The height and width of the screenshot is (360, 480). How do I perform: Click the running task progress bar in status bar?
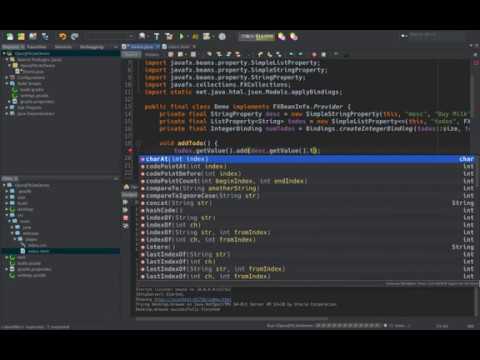click(x=347, y=325)
